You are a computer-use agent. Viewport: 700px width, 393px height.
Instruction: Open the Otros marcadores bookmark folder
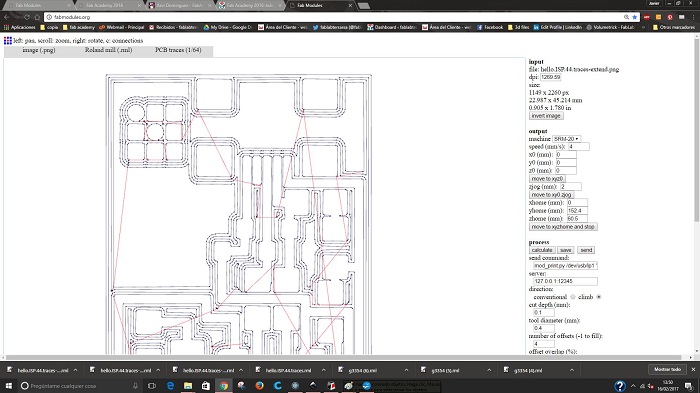point(673,27)
